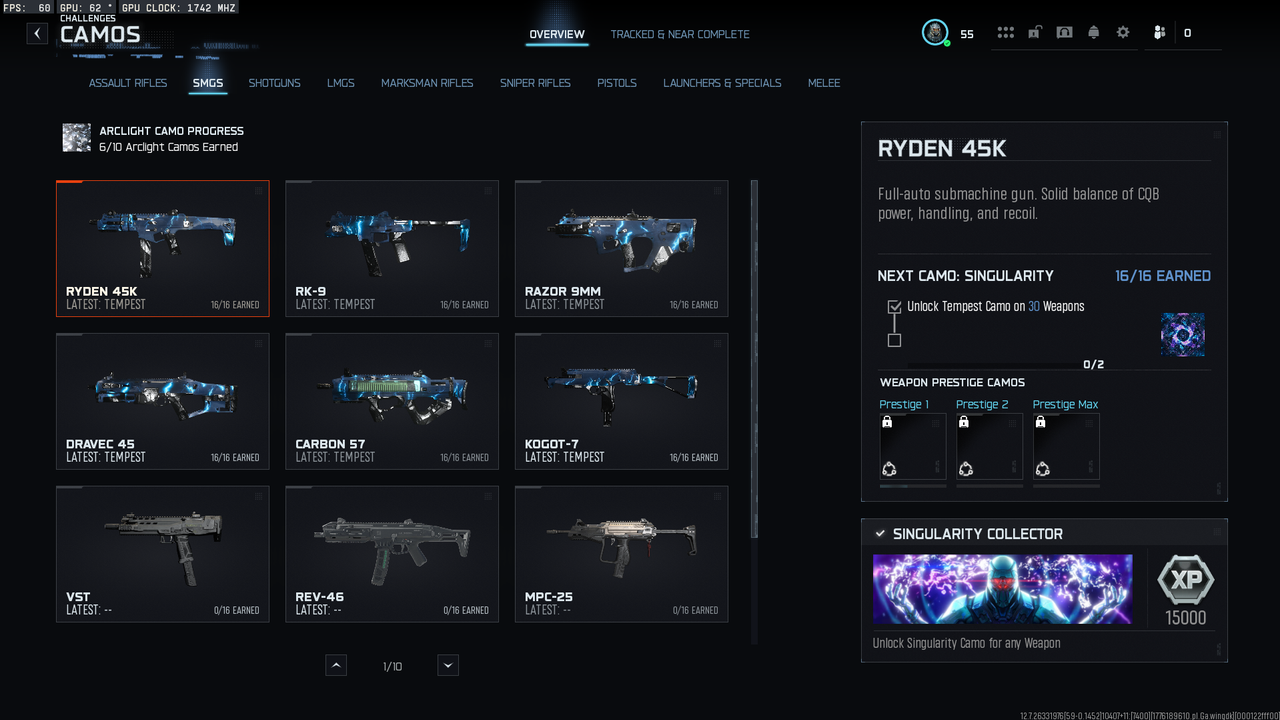The image size is (1280, 720).
Task: Click the weapon grid vertical scrollbar
Action: click(754, 359)
